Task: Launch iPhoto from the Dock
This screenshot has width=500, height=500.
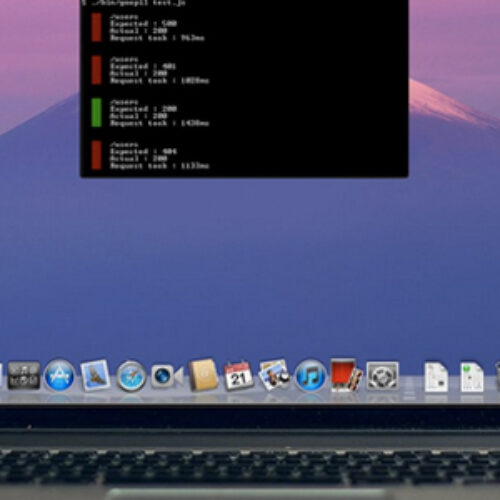Action: (274, 375)
